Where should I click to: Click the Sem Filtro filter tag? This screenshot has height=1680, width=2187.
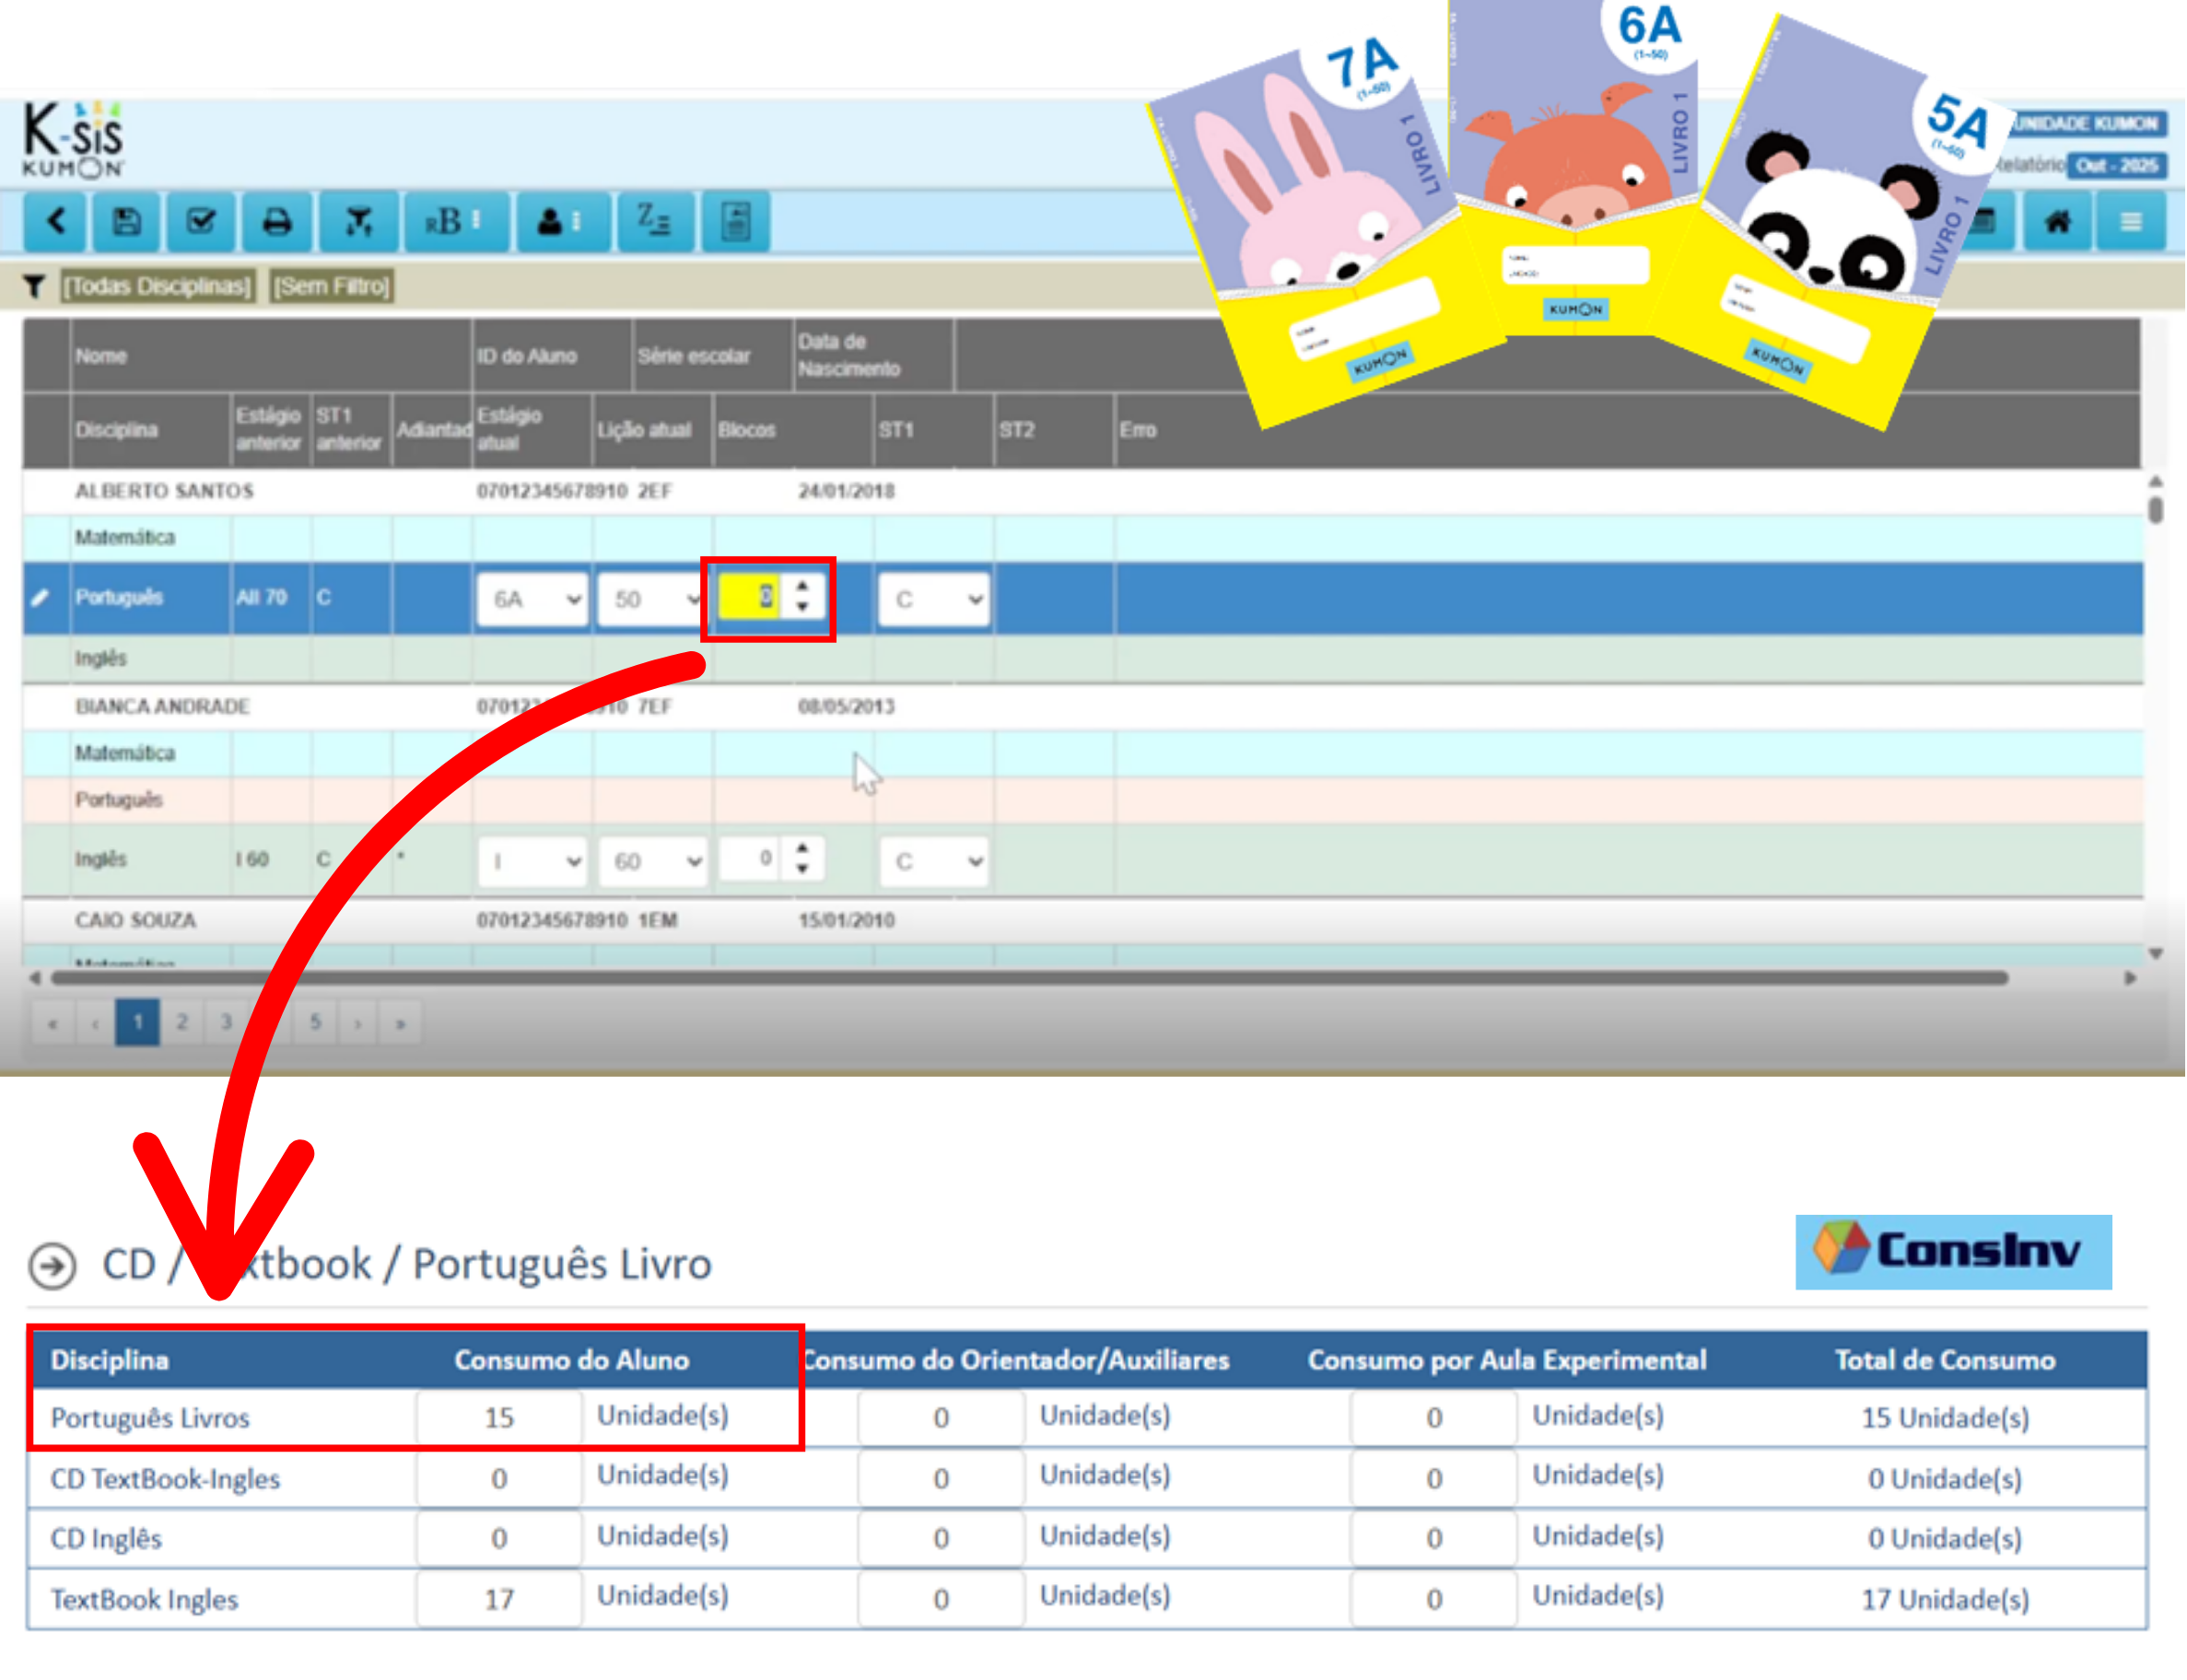[332, 287]
